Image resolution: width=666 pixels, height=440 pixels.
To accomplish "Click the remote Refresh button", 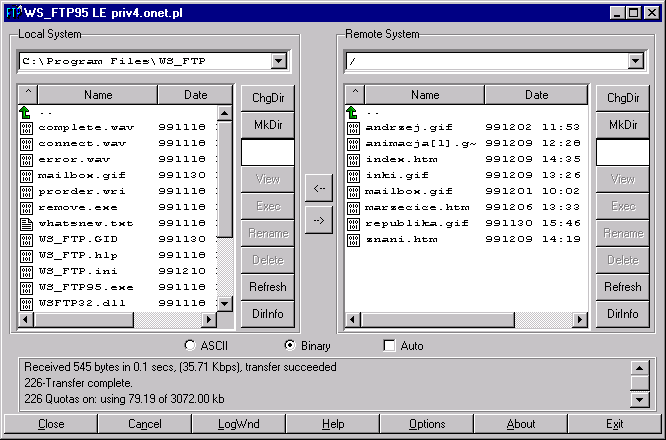I will click(x=622, y=287).
